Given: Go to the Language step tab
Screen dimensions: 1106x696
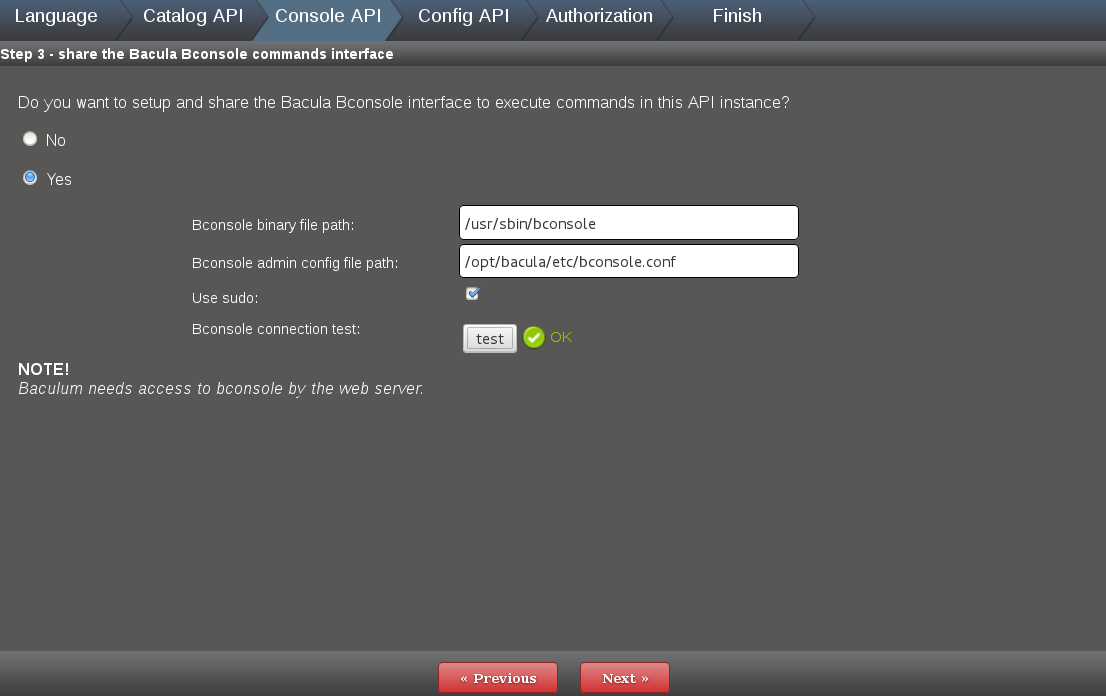Looking at the screenshot, I should tap(56, 16).
